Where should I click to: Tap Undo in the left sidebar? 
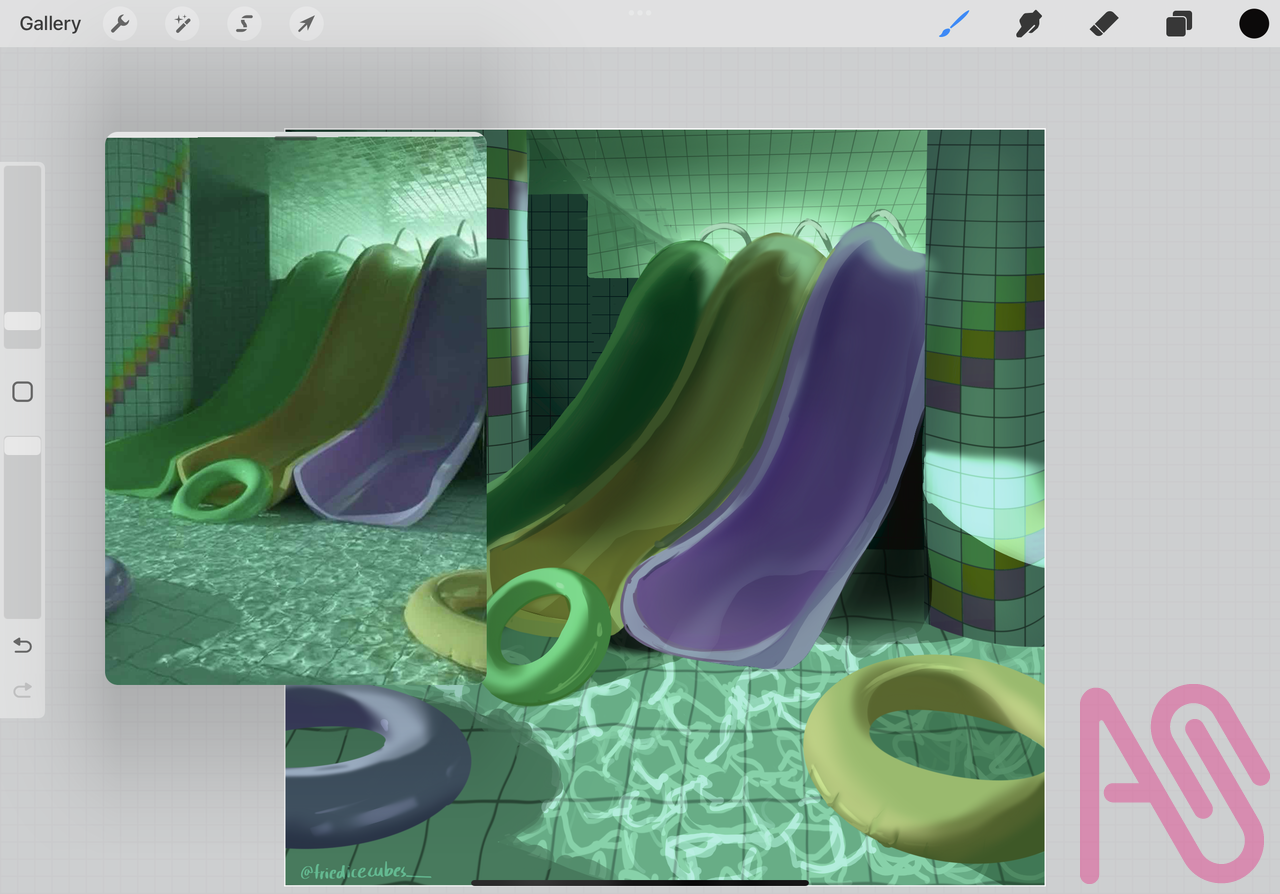click(x=22, y=645)
